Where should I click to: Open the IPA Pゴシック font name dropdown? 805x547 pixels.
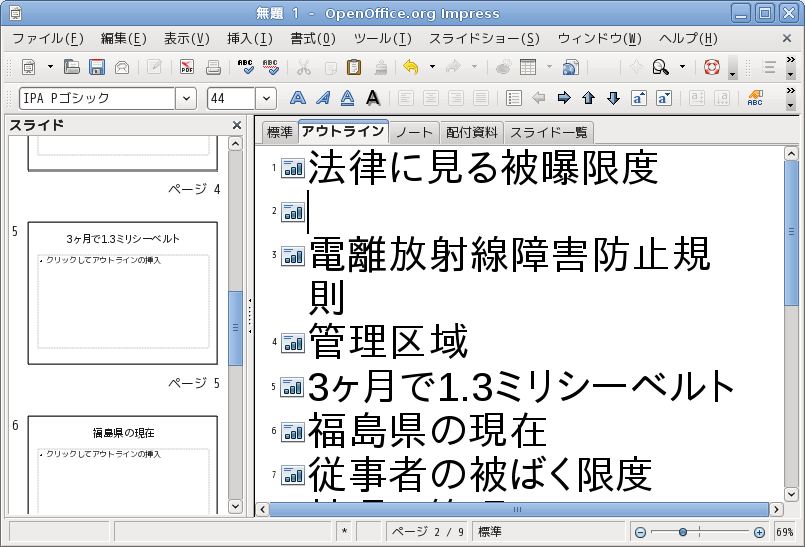[x=186, y=98]
